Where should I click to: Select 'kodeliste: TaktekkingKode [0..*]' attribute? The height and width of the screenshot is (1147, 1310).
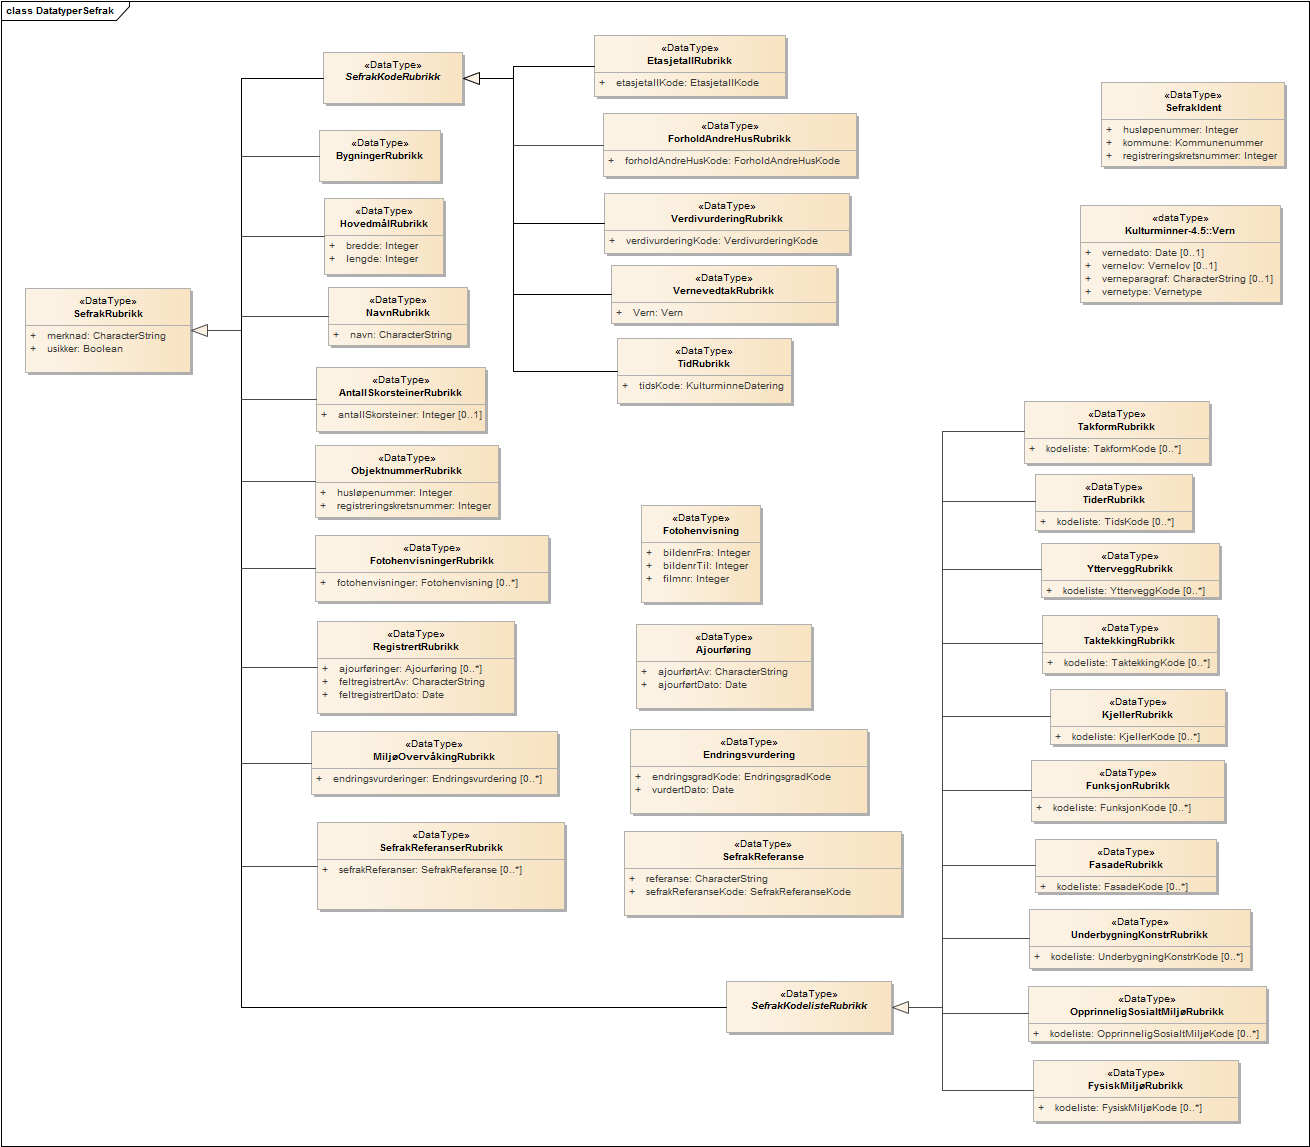click(1136, 663)
